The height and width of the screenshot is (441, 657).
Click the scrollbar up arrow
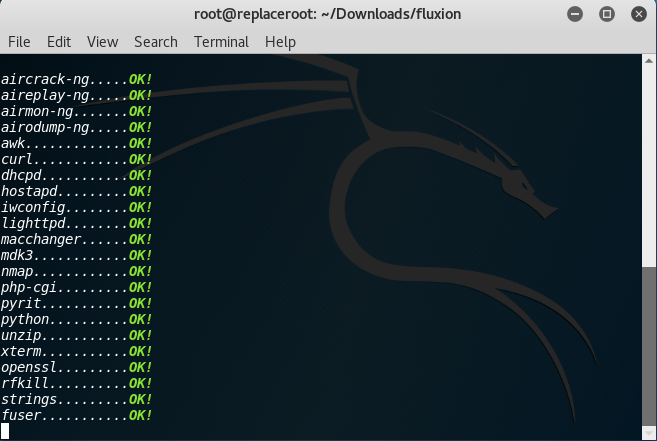coord(649,61)
